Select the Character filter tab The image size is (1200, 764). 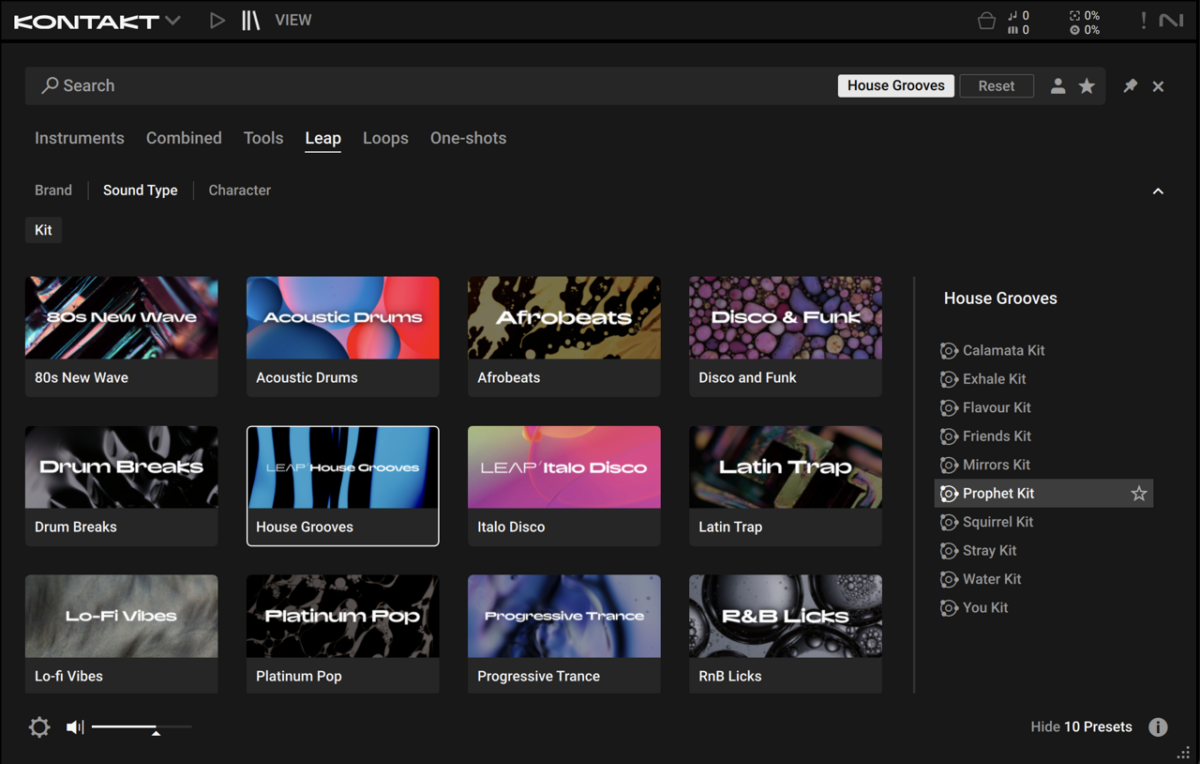(x=239, y=190)
